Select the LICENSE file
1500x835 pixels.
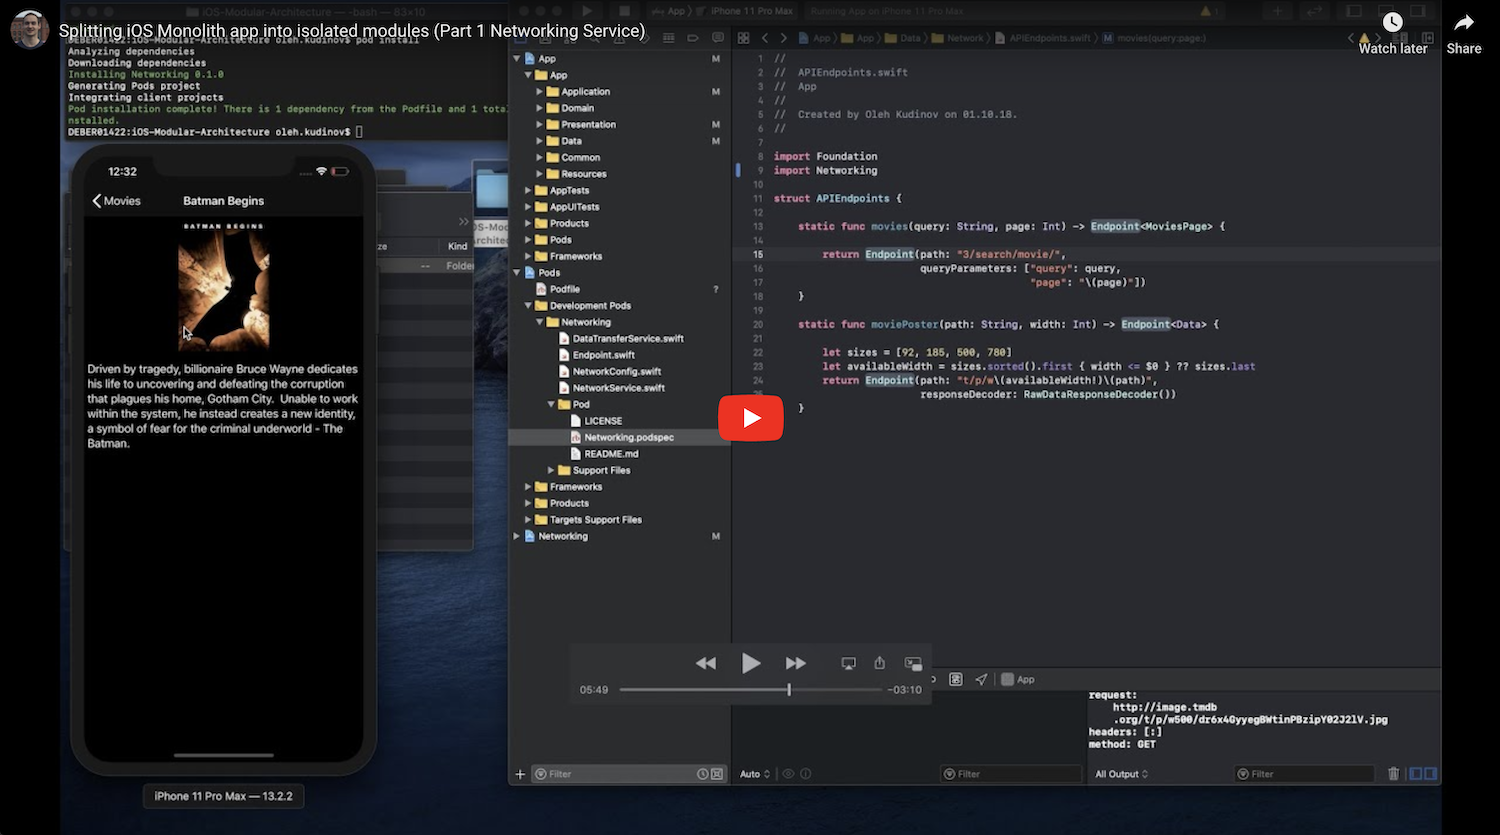[x=602, y=421]
